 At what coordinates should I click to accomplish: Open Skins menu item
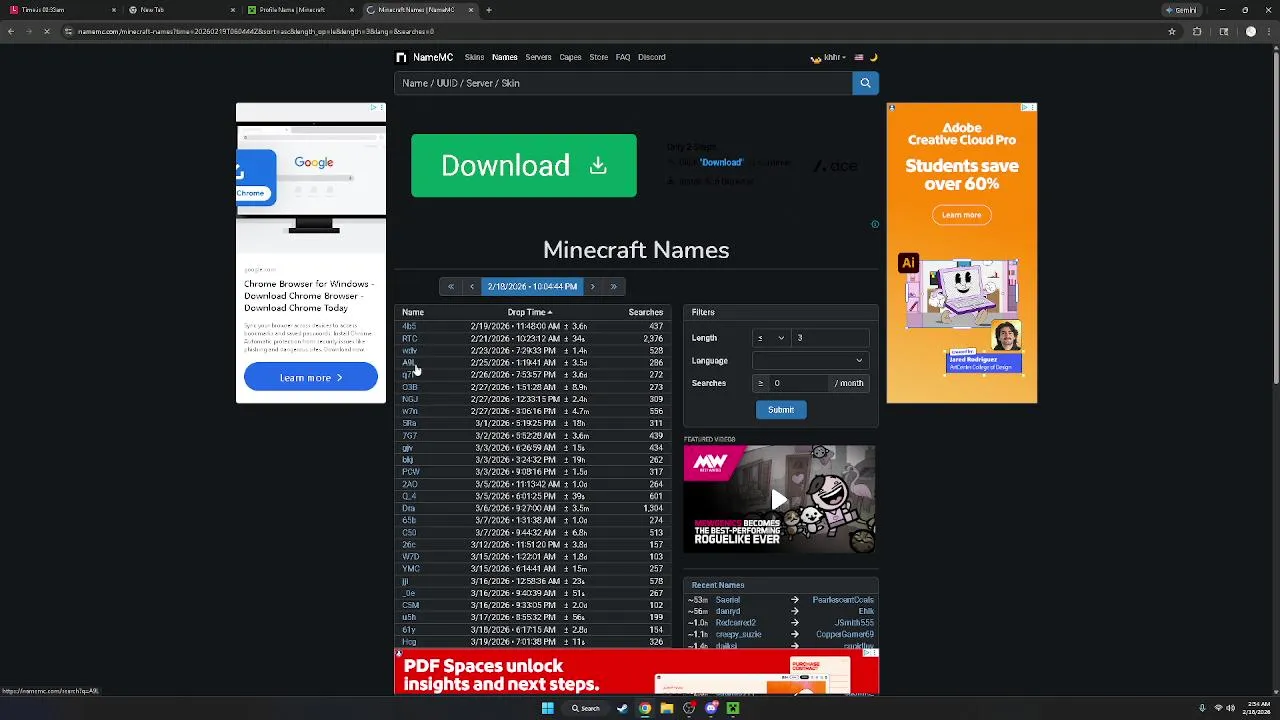click(x=474, y=57)
